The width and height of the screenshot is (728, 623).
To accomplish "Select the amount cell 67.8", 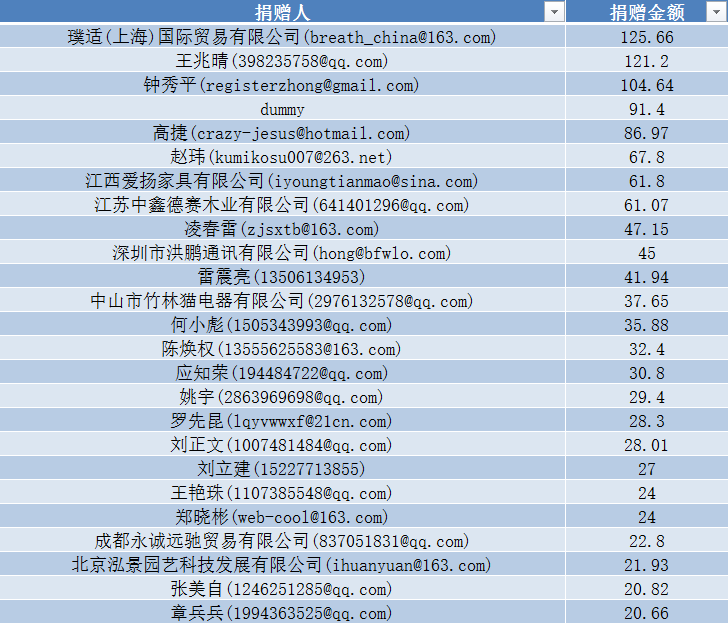I will point(647,156).
